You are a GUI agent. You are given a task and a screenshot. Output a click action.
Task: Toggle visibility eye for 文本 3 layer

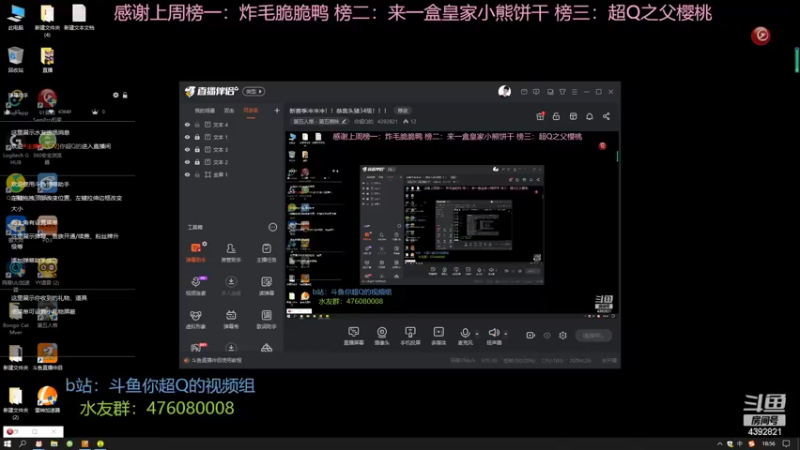[187, 149]
